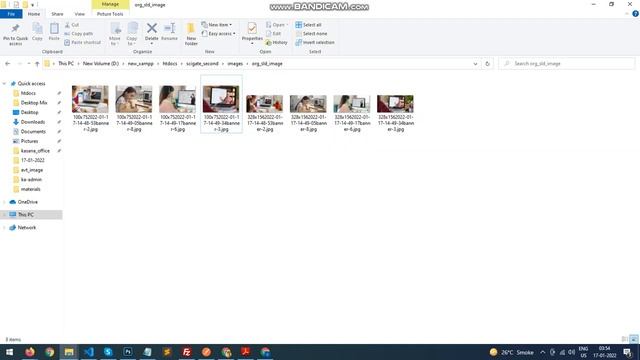
Task: Switch to the View ribbon tab
Action: (80, 14)
